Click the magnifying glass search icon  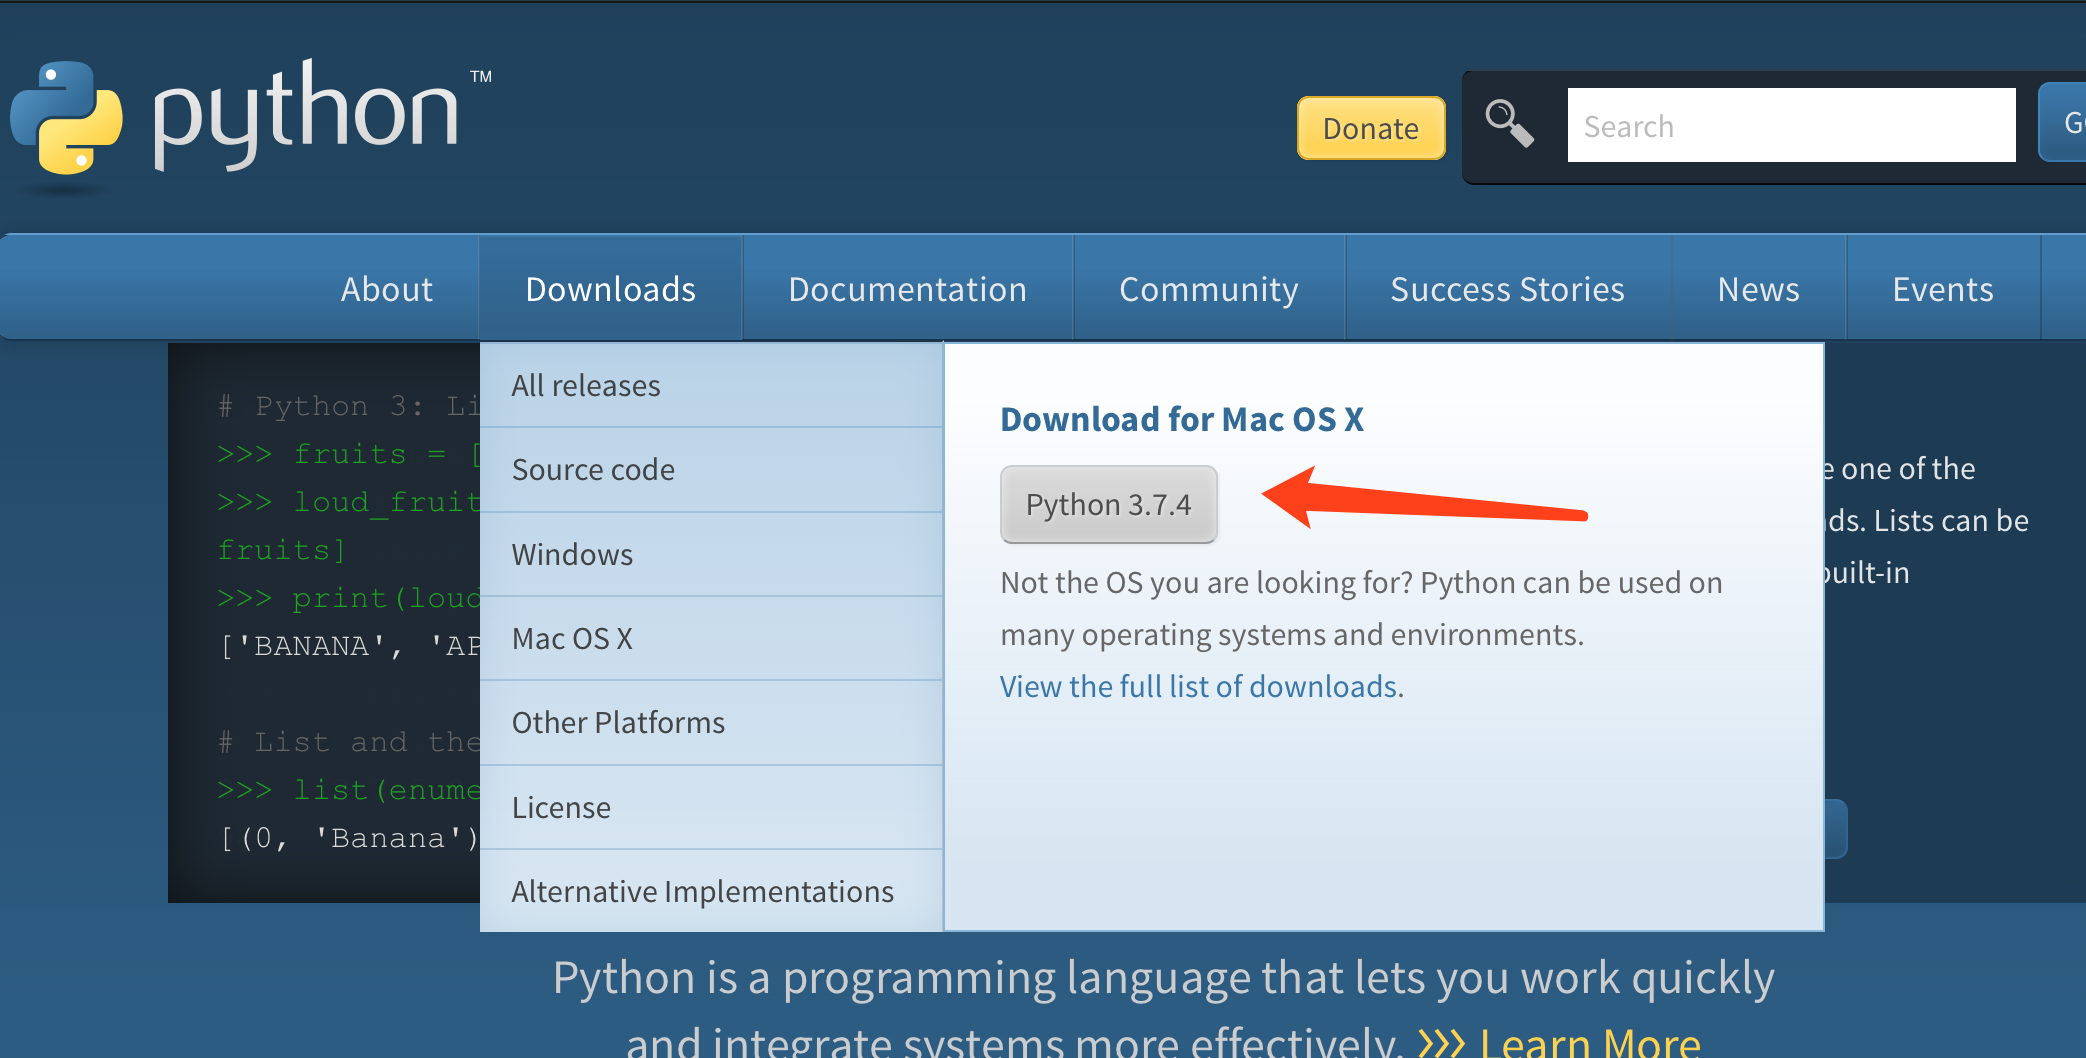(x=1508, y=125)
